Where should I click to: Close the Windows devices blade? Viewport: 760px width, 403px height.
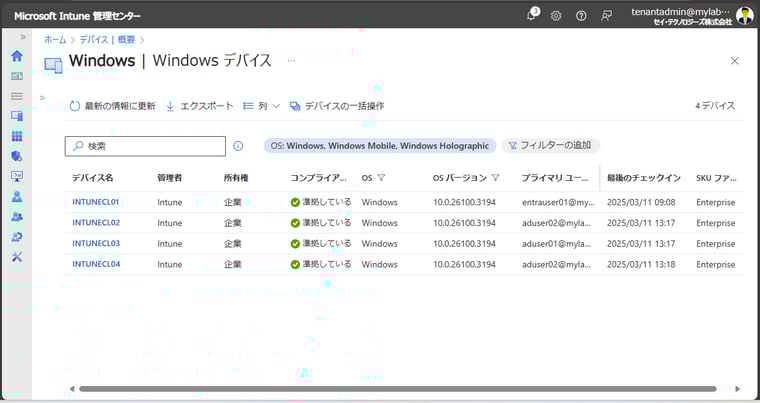[x=734, y=61]
